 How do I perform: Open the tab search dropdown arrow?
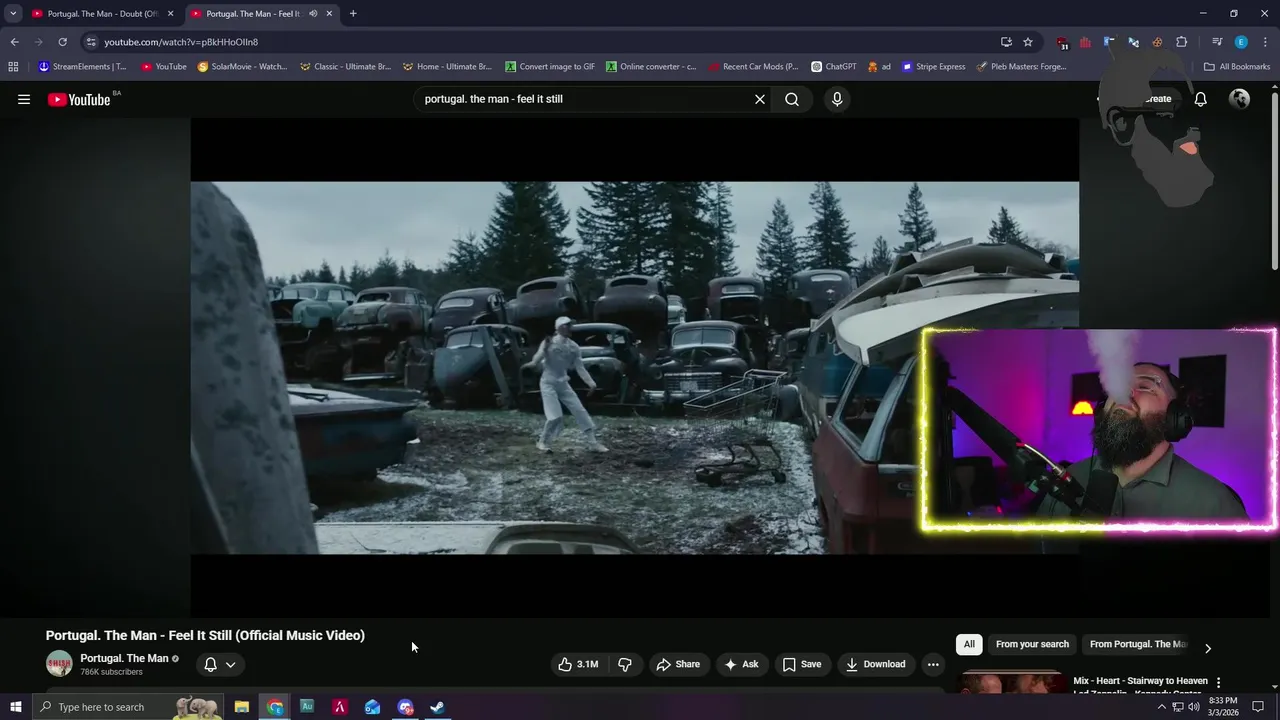pyautogui.click(x=13, y=14)
